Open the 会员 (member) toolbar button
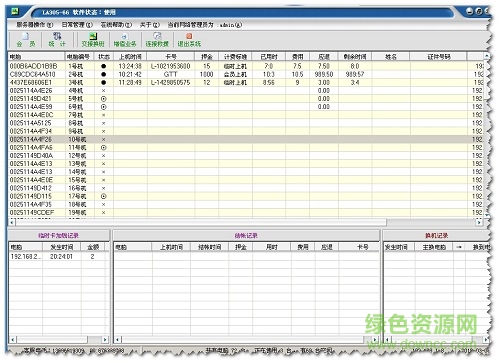The width and height of the screenshot is (500, 363). tap(26, 40)
